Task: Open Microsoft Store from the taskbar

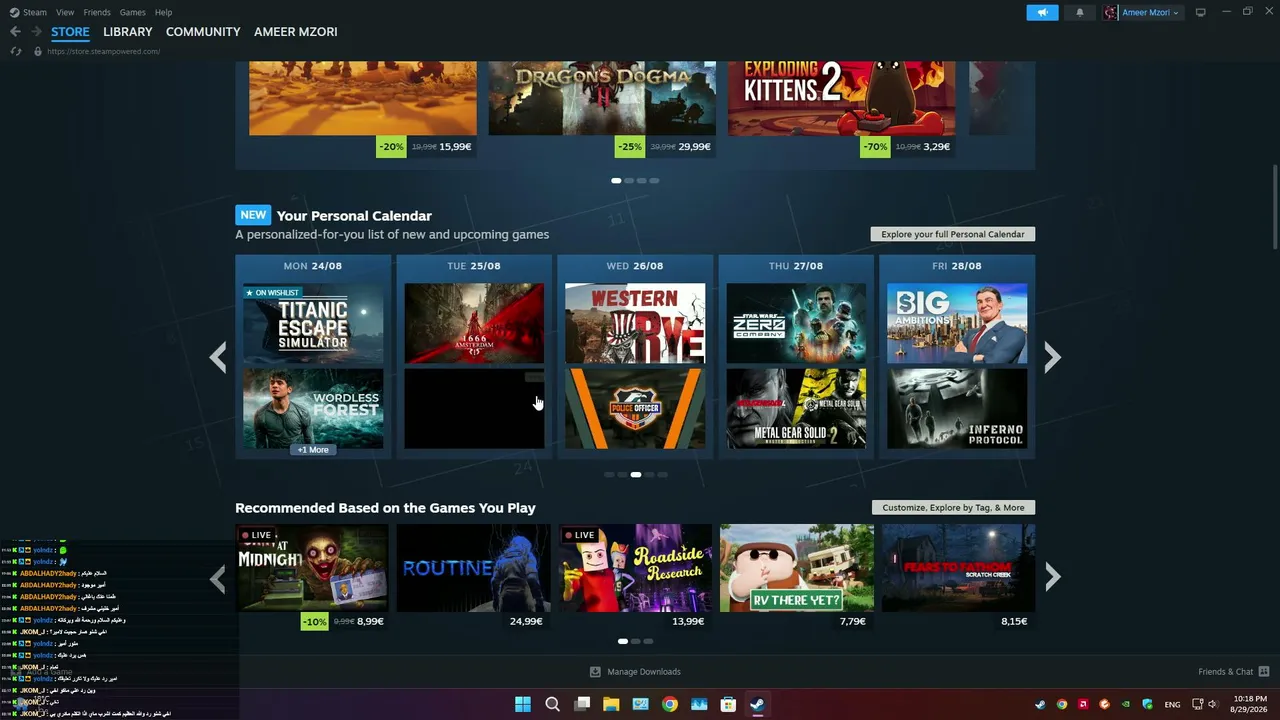Action: [x=728, y=704]
